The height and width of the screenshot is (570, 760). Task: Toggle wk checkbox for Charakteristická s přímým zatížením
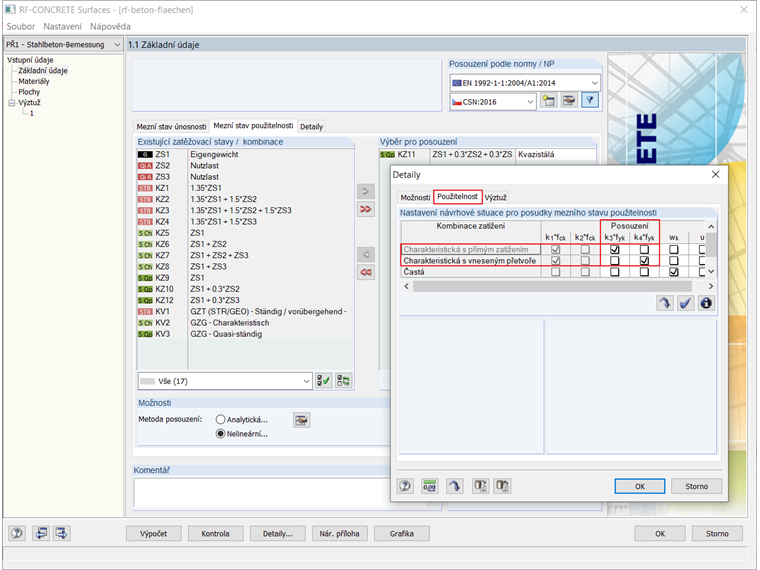(674, 250)
